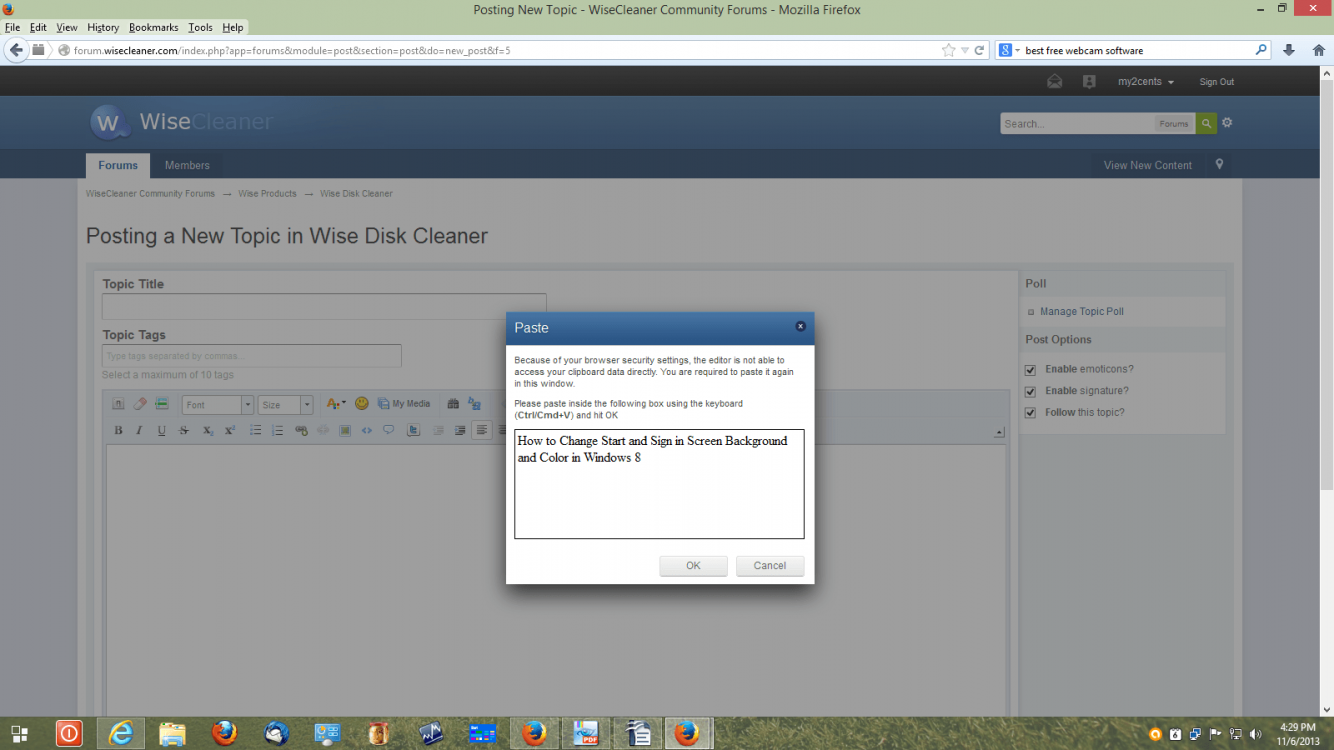
Task: Insert a bulleted list
Action: (255, 430)
